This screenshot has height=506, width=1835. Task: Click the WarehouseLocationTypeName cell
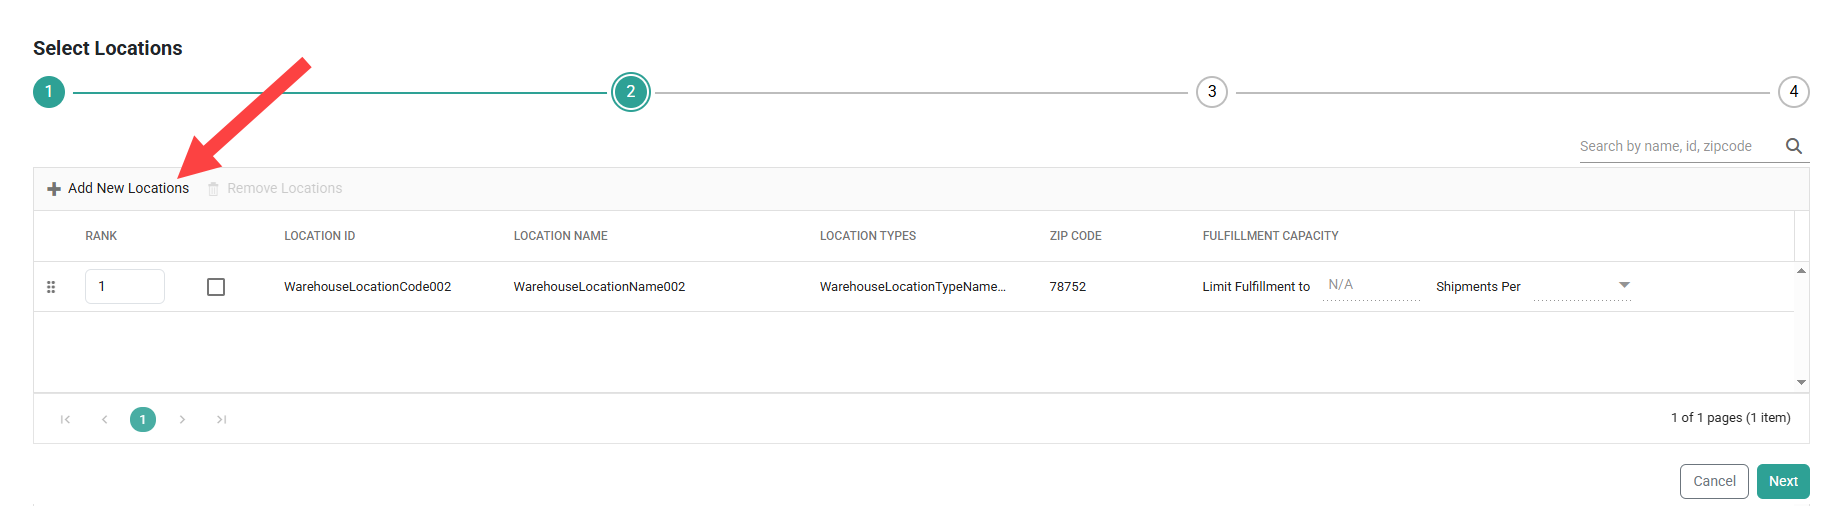pyautogui.click(x=913, y=287)
